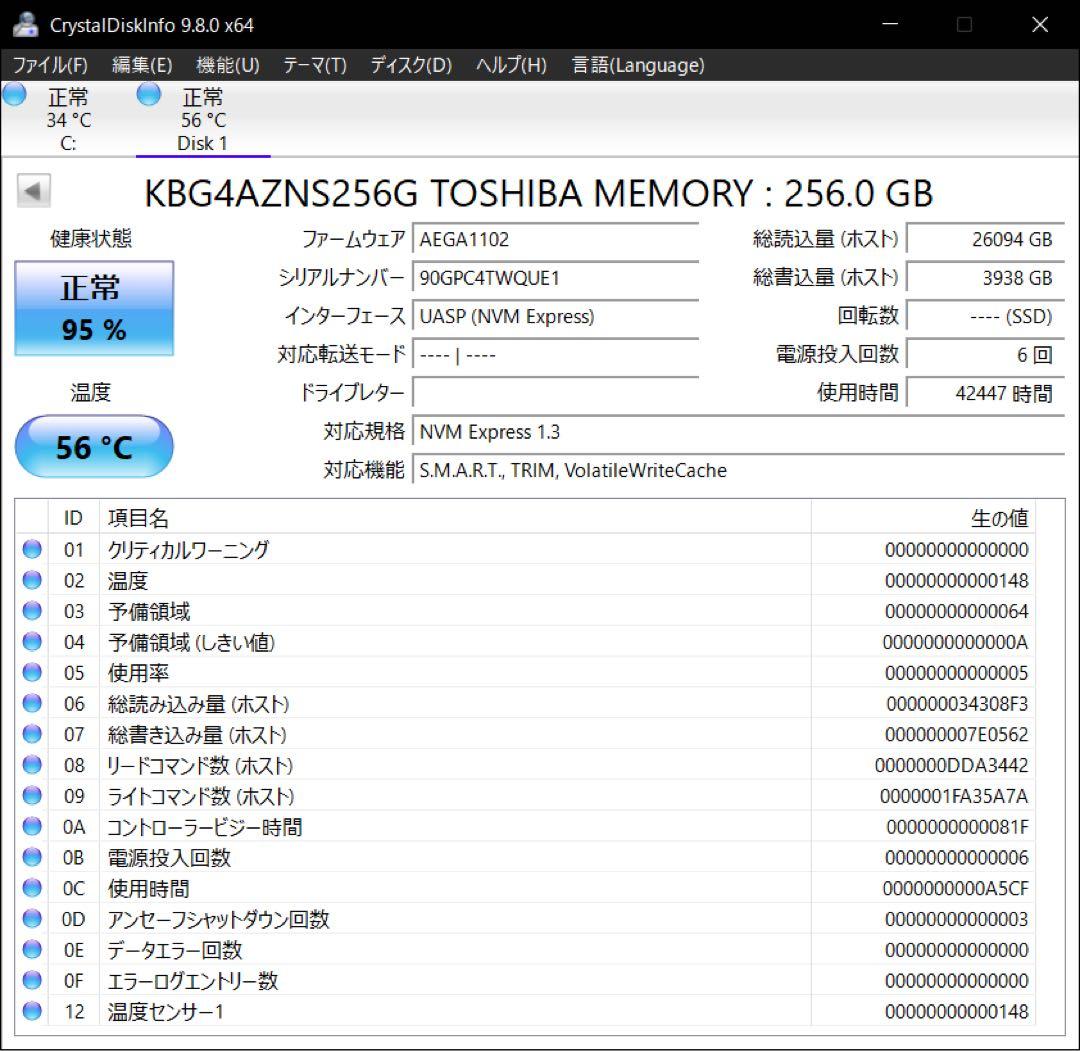
Task: Click the disk model title KBG4AZNS256G TOSHIBA MEMORY
Action: point(448,193)
